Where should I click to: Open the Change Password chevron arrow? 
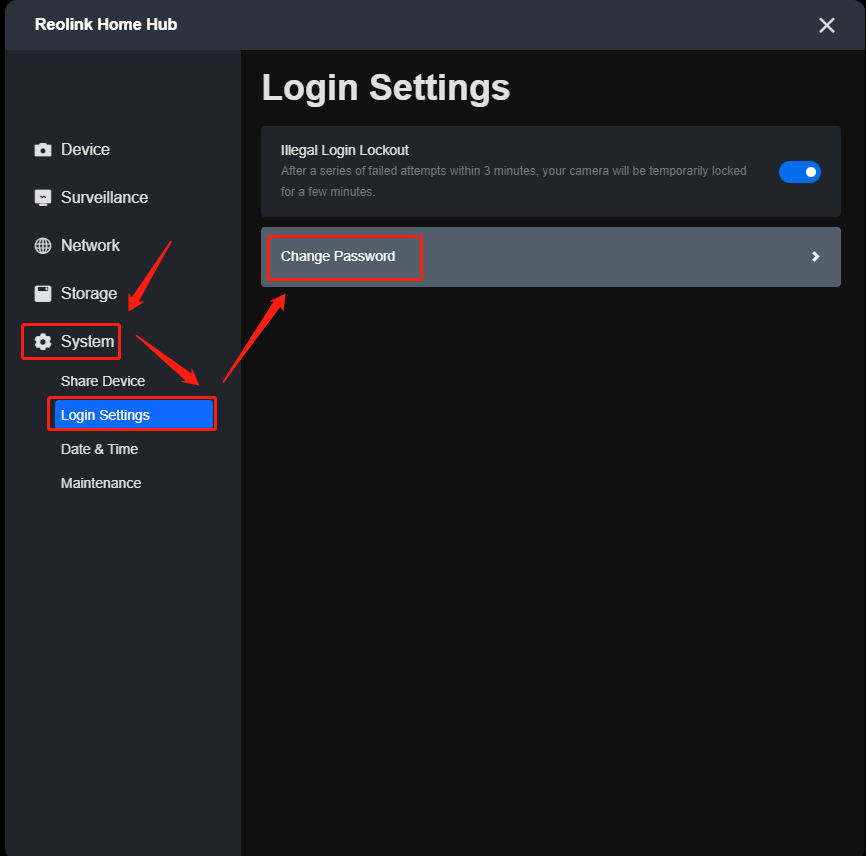tap(815, 257)
